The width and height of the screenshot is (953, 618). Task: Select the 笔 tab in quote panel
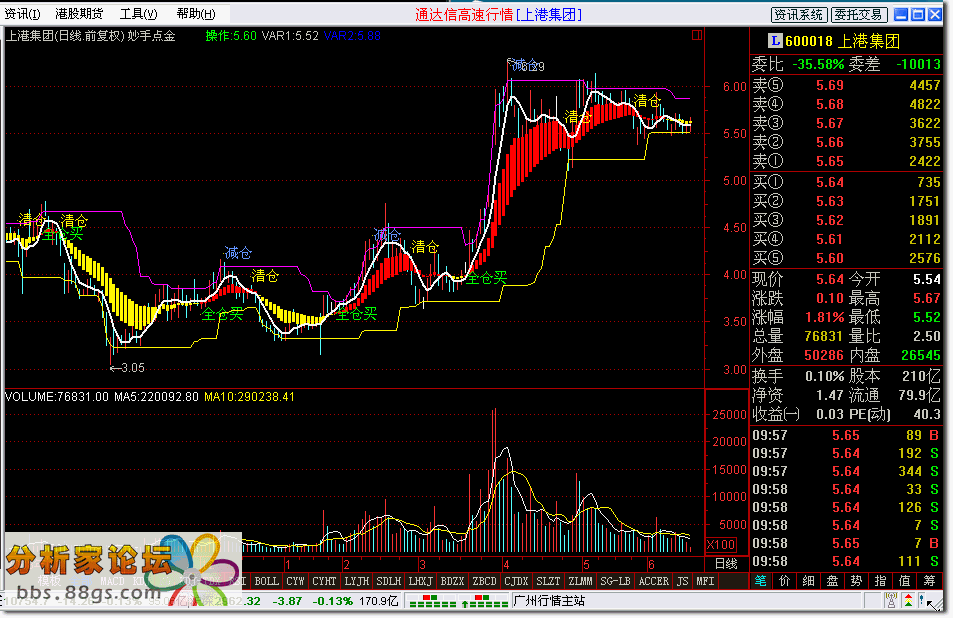(760, 581)
